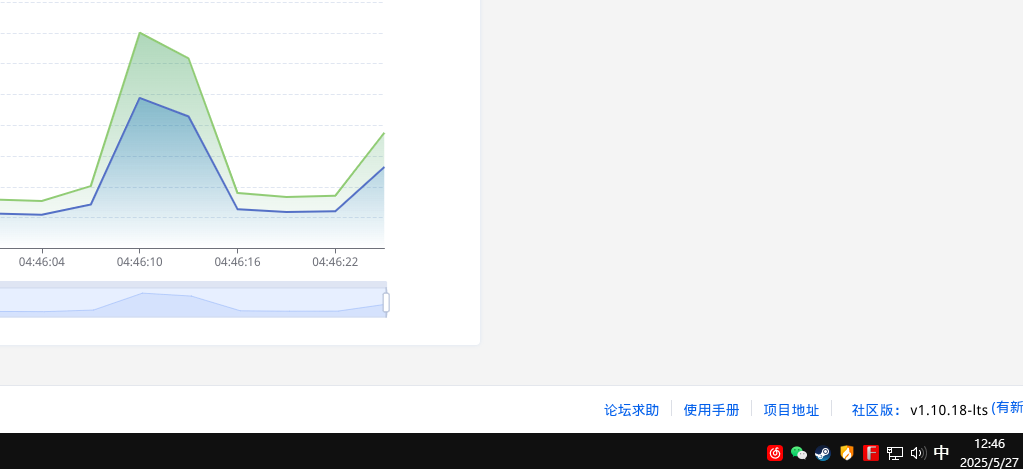Click the version text v1.10.18-lts
The height and width of the screenshot is (469, 1023).
point(949,410)
